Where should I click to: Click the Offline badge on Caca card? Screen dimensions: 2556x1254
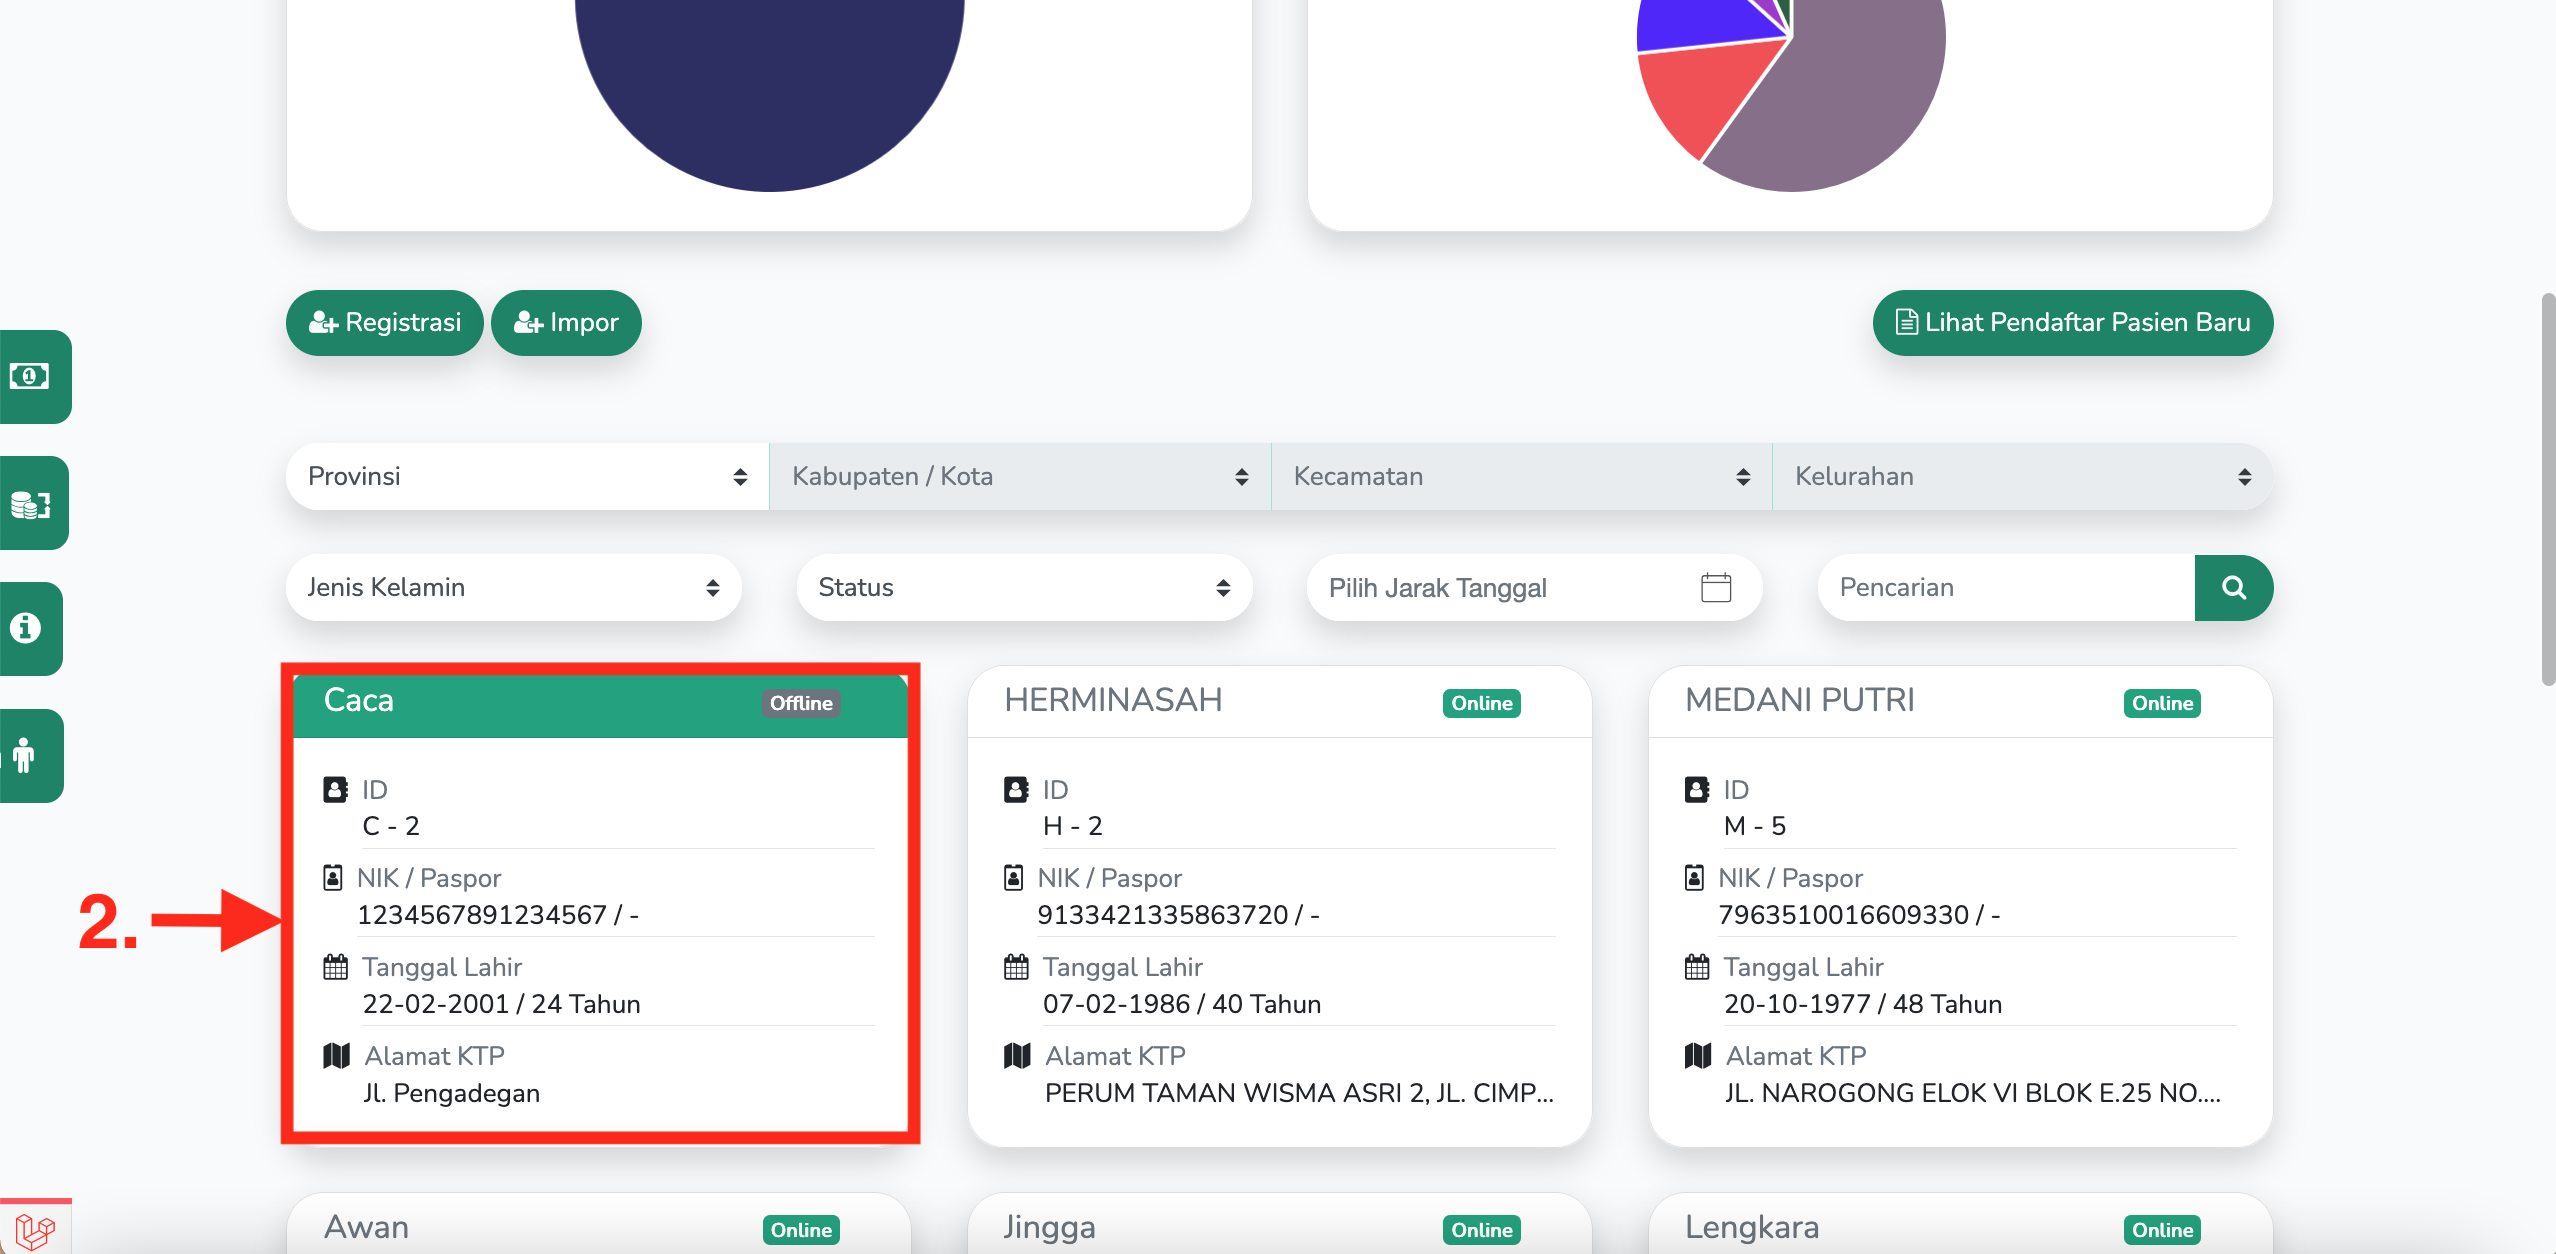[801, 703]
